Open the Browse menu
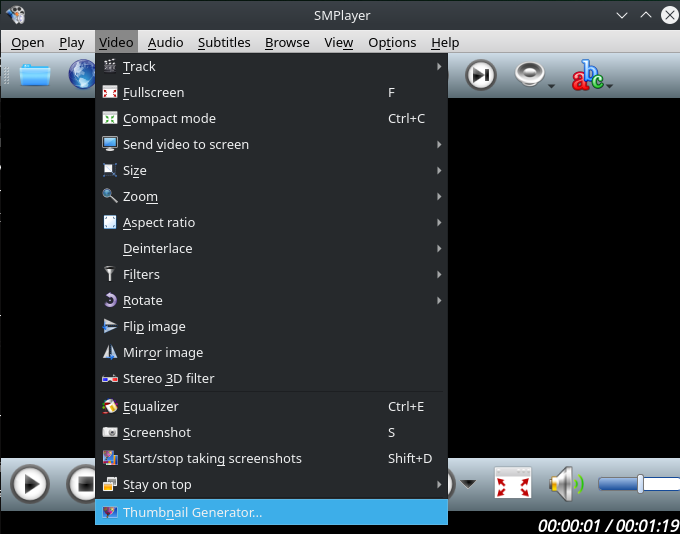Image resolution: width=680 pixels, height=534 pixels. (287, 43)
